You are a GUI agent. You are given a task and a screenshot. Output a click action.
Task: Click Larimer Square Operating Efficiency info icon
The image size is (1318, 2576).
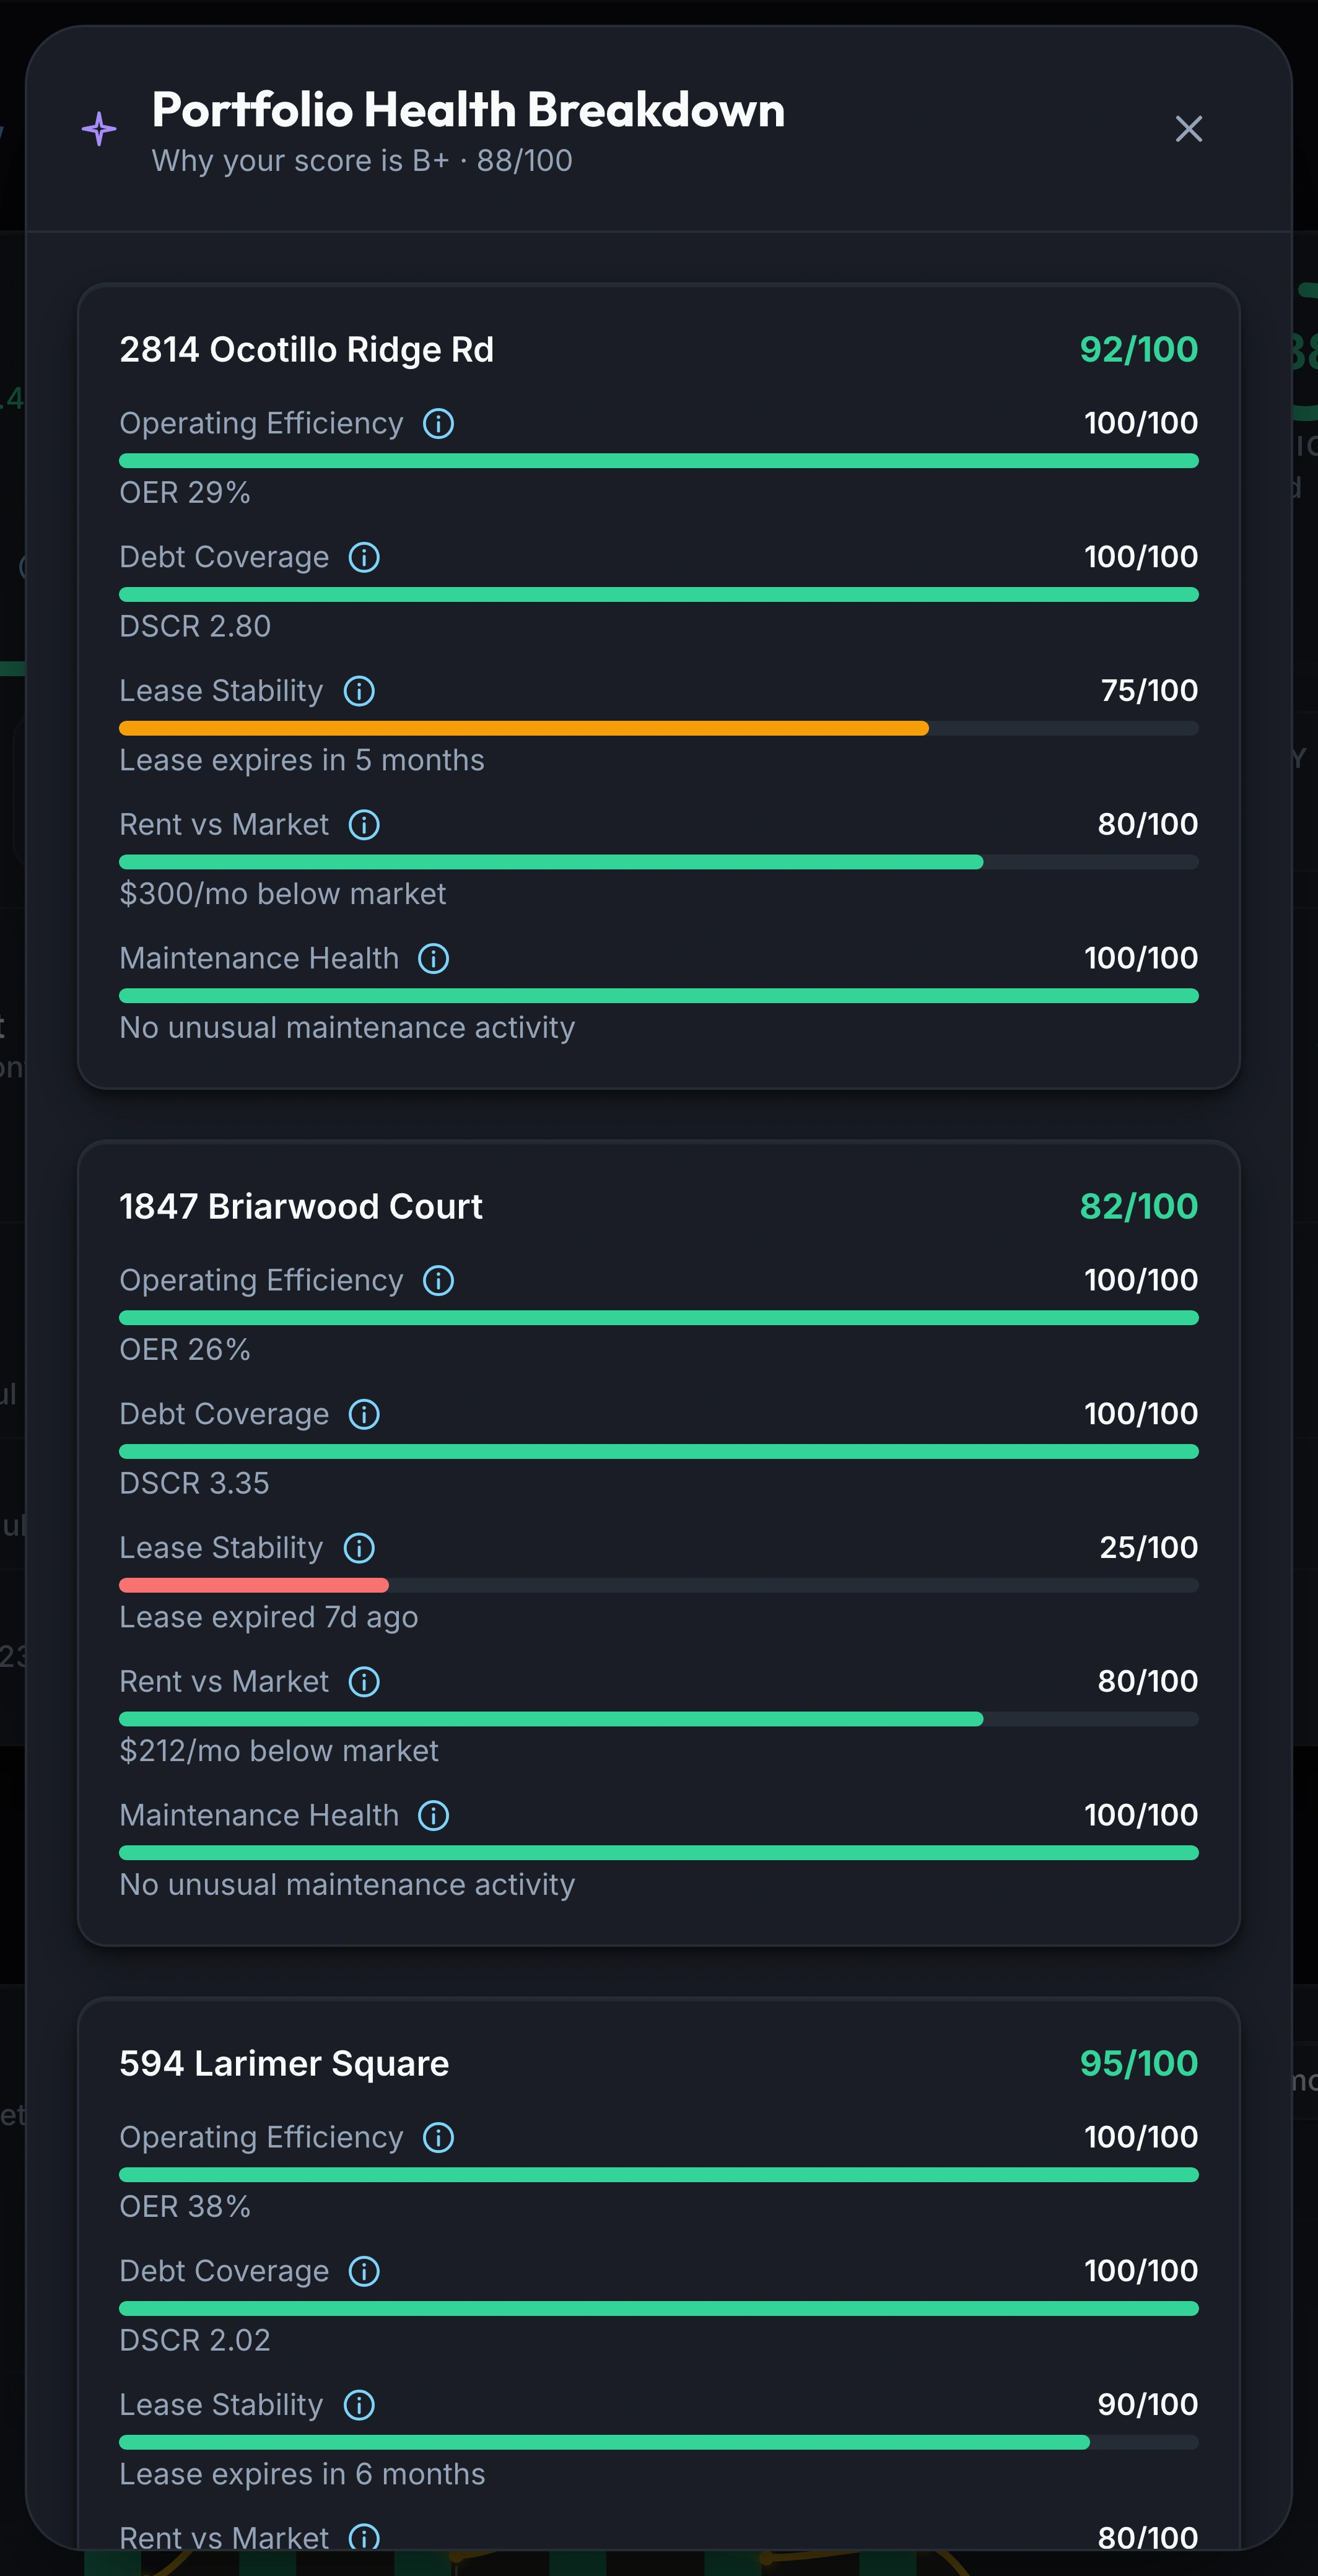tap(438, 2138)
